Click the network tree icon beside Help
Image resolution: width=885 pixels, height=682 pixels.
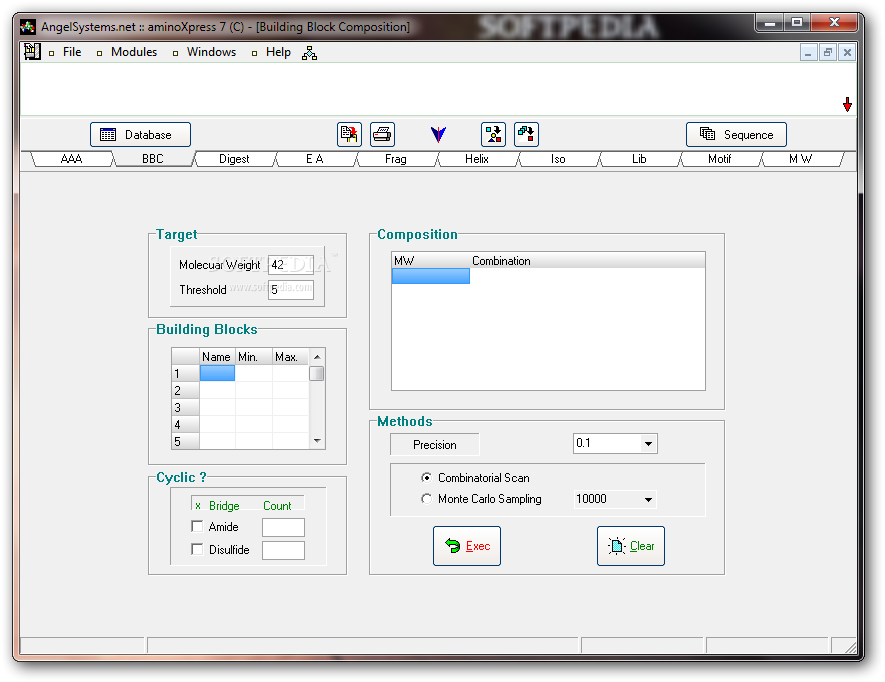click(x=309, y=53)
